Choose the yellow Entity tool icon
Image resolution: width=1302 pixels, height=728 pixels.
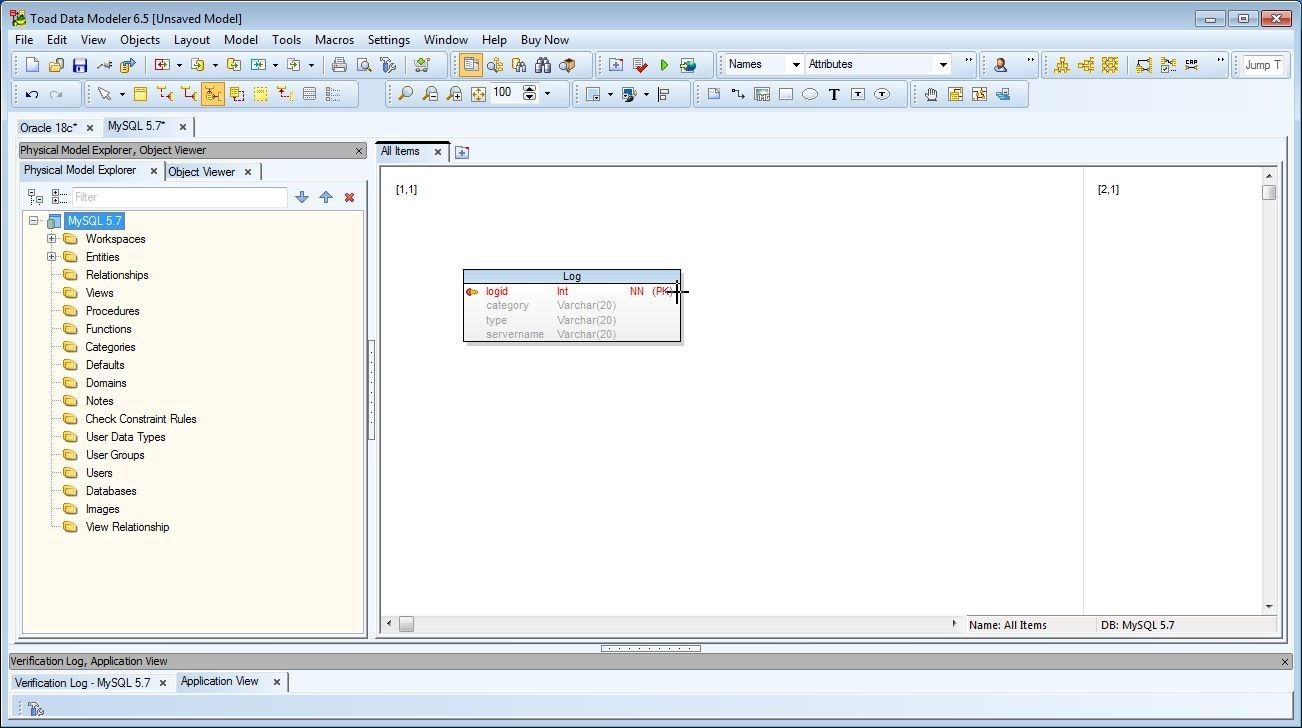(140, 94)
